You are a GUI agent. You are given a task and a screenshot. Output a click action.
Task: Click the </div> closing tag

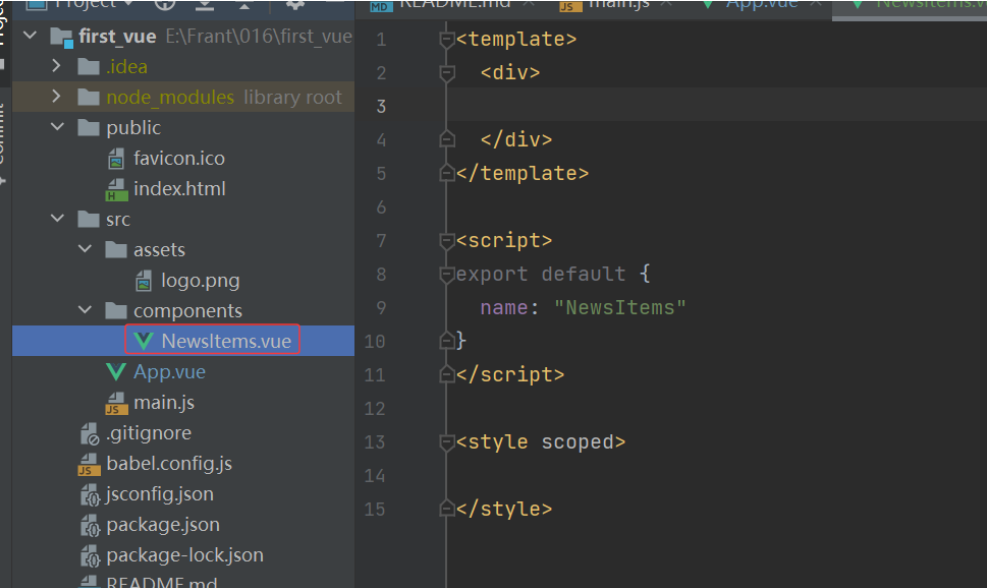516,139
